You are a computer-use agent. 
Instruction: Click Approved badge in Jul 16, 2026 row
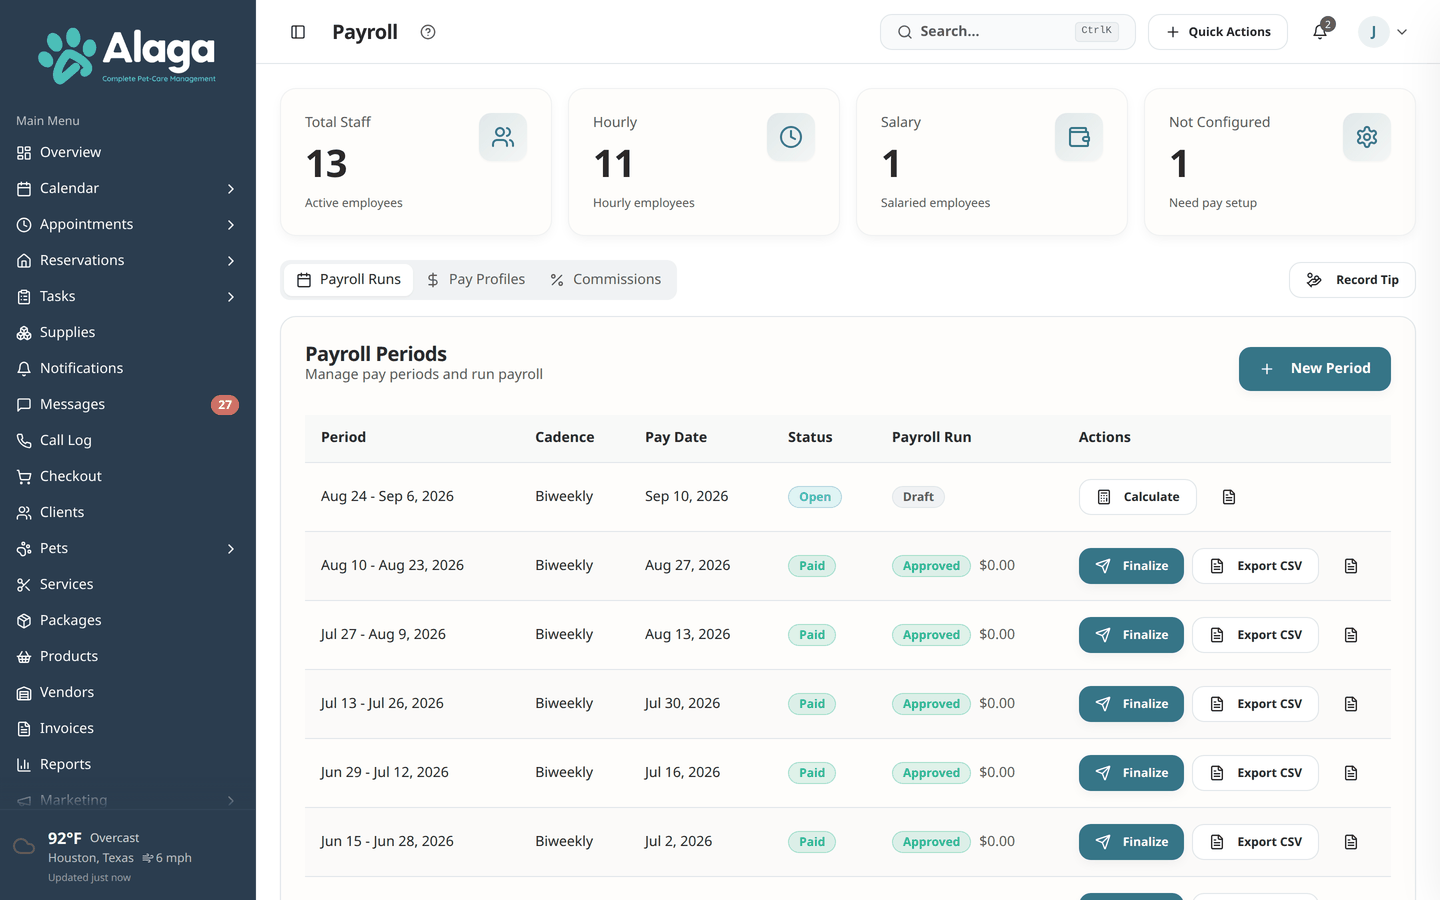point(931,773)
